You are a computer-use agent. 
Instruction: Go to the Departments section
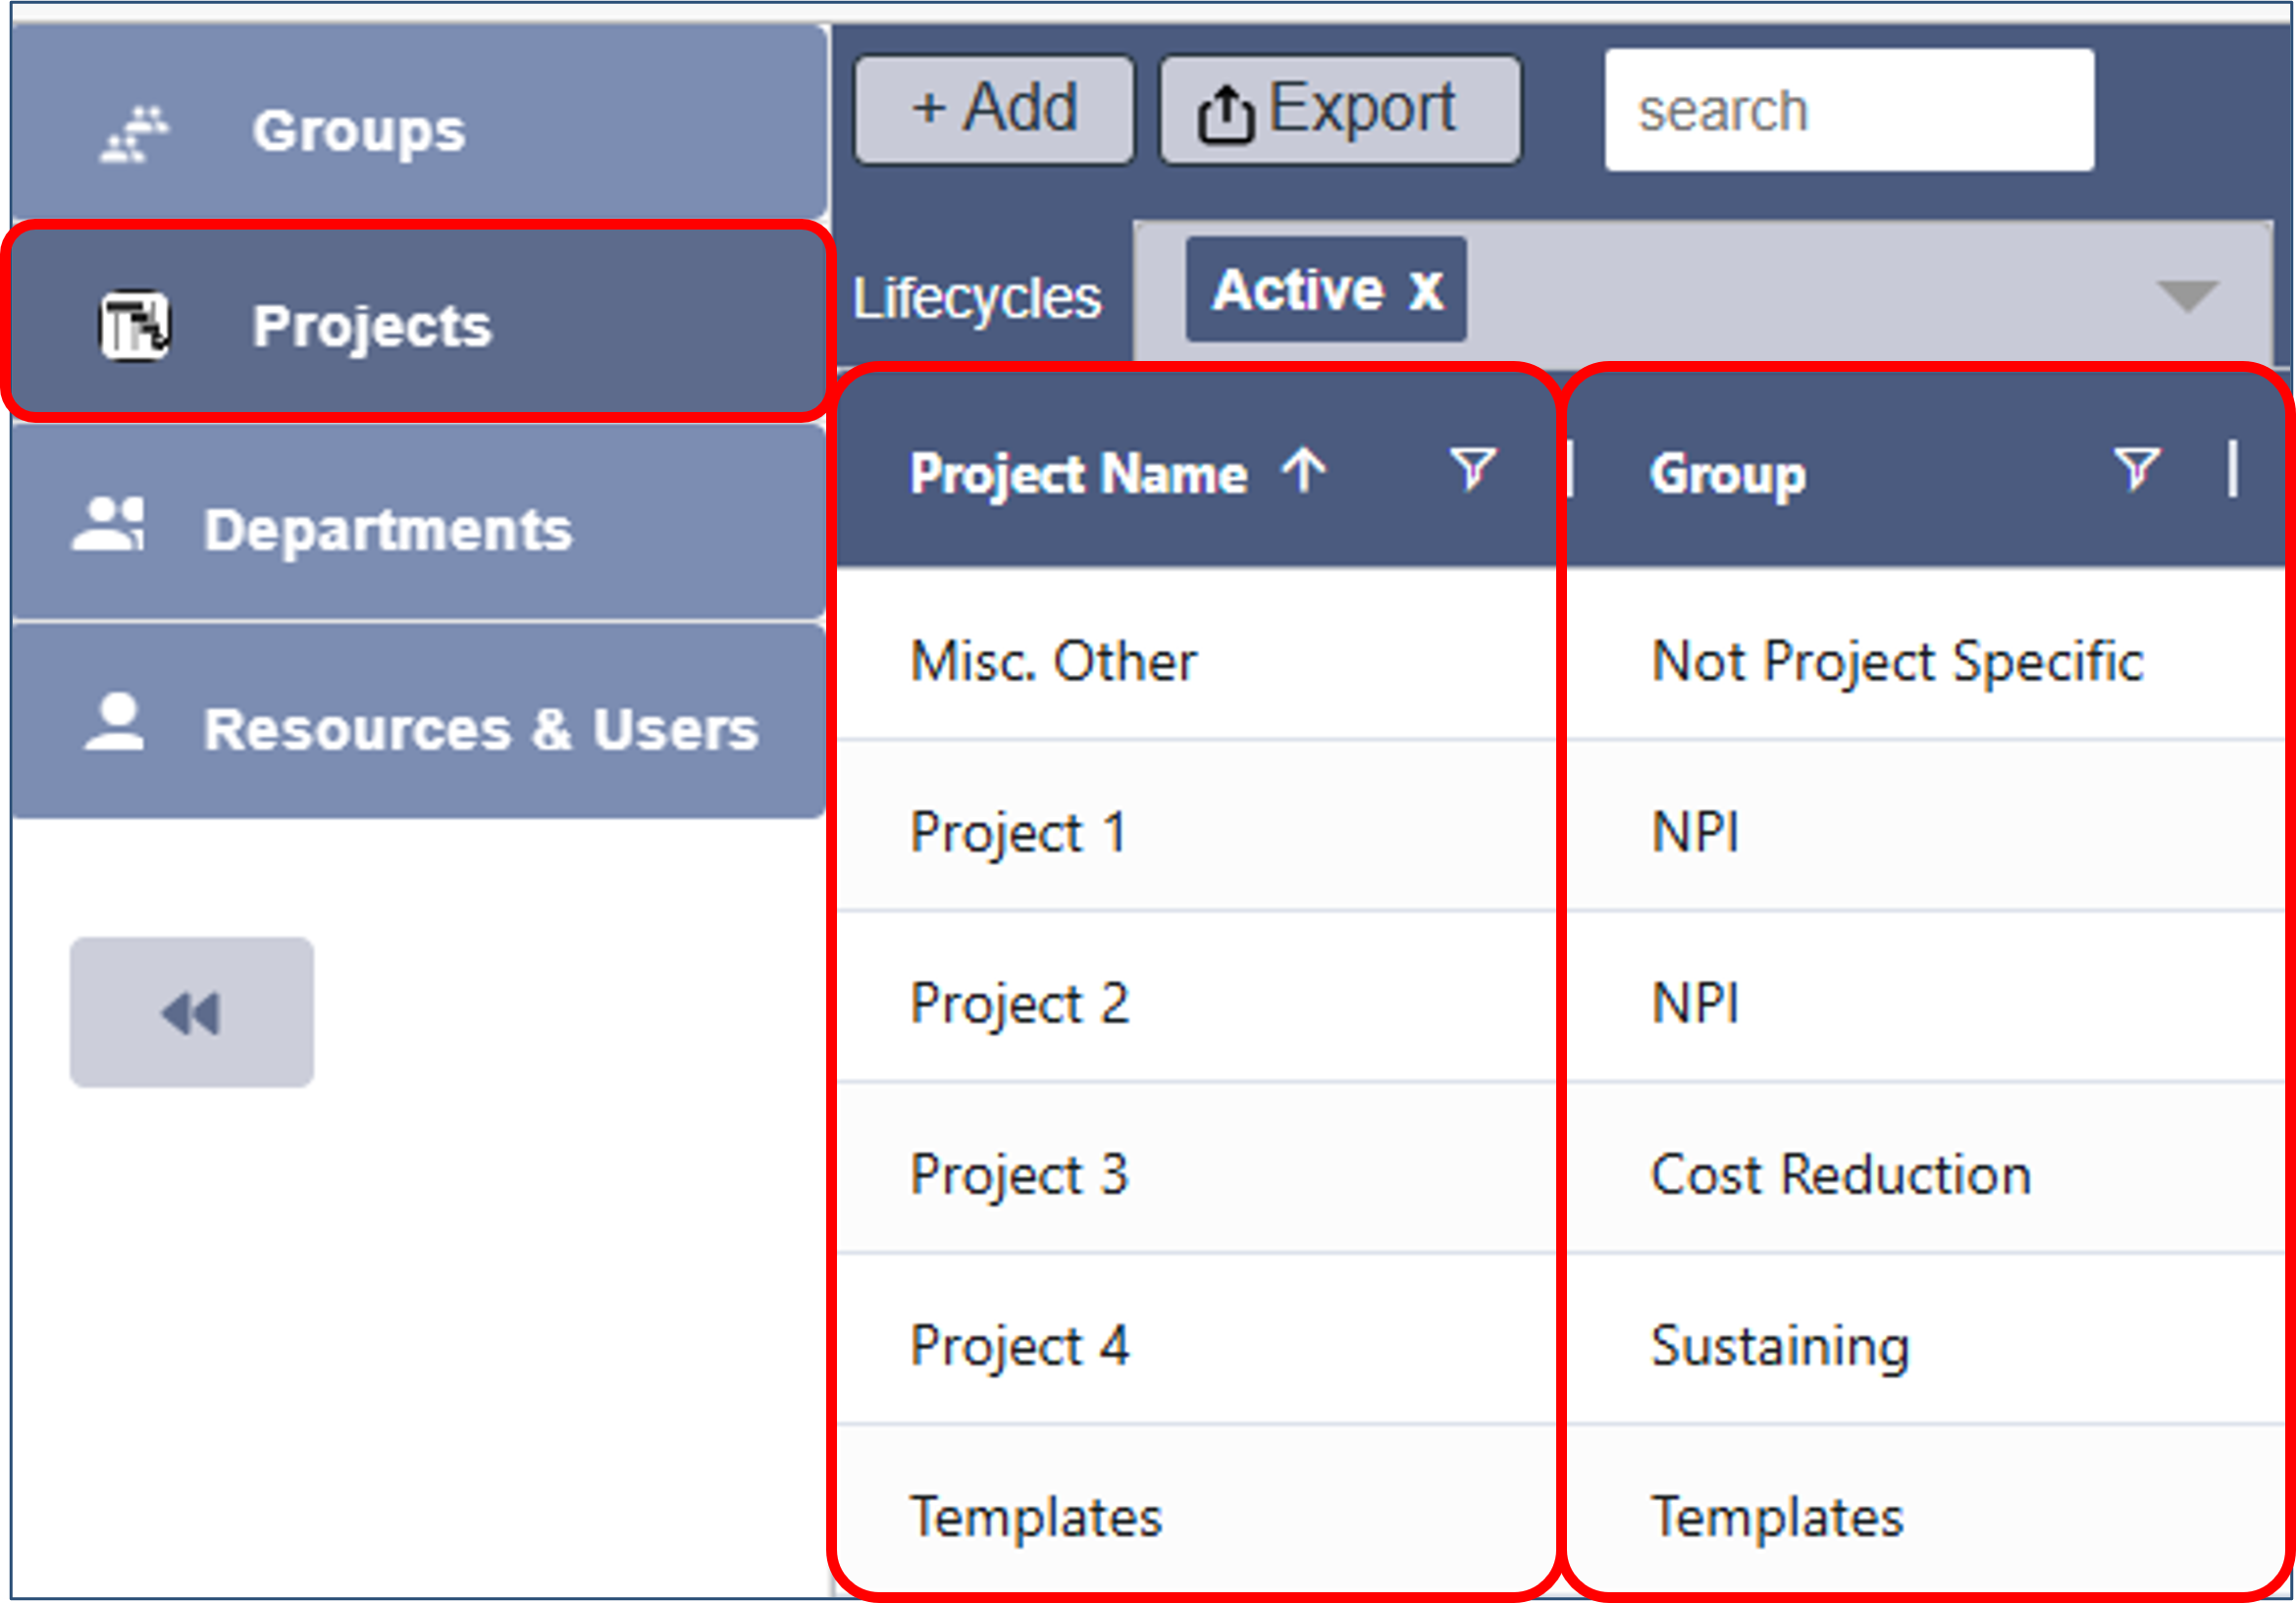point(388,529)
